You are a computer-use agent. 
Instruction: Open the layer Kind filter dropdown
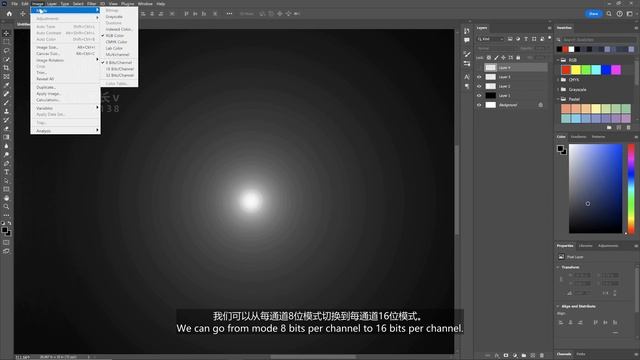(x=491, y=39)
